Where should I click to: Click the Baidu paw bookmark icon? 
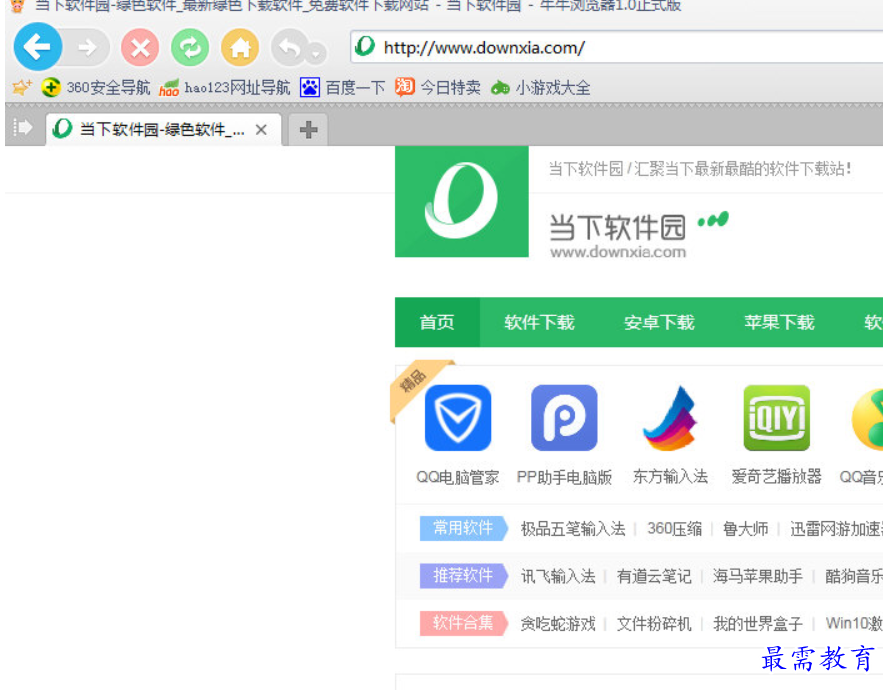click(x=310, y=88)
